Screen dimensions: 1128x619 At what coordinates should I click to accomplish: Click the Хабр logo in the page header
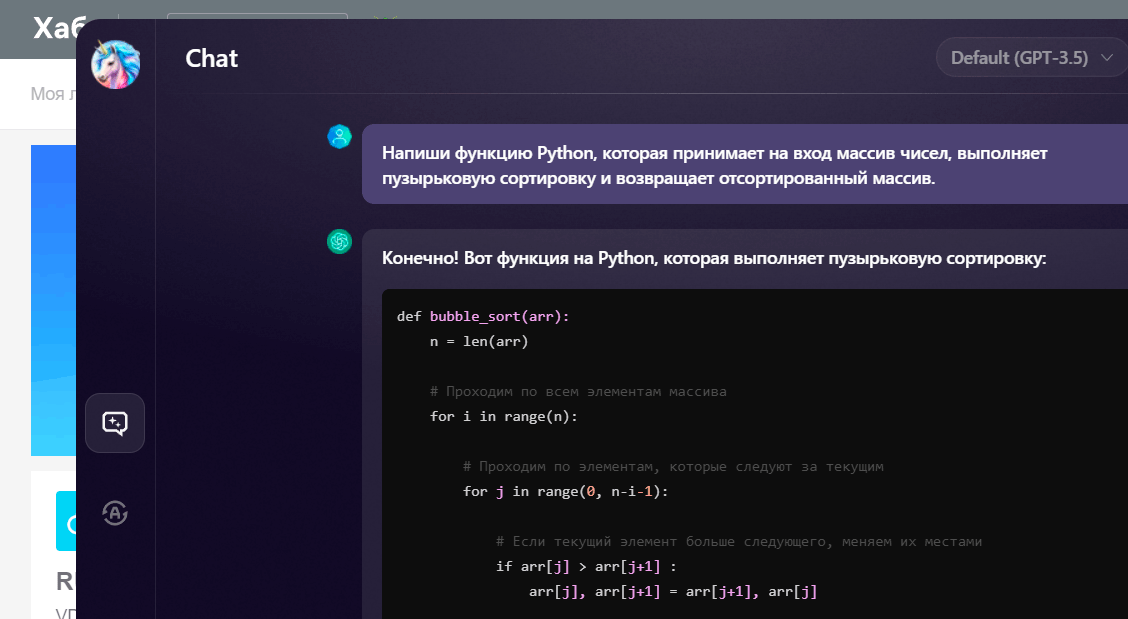pos(54,29)
